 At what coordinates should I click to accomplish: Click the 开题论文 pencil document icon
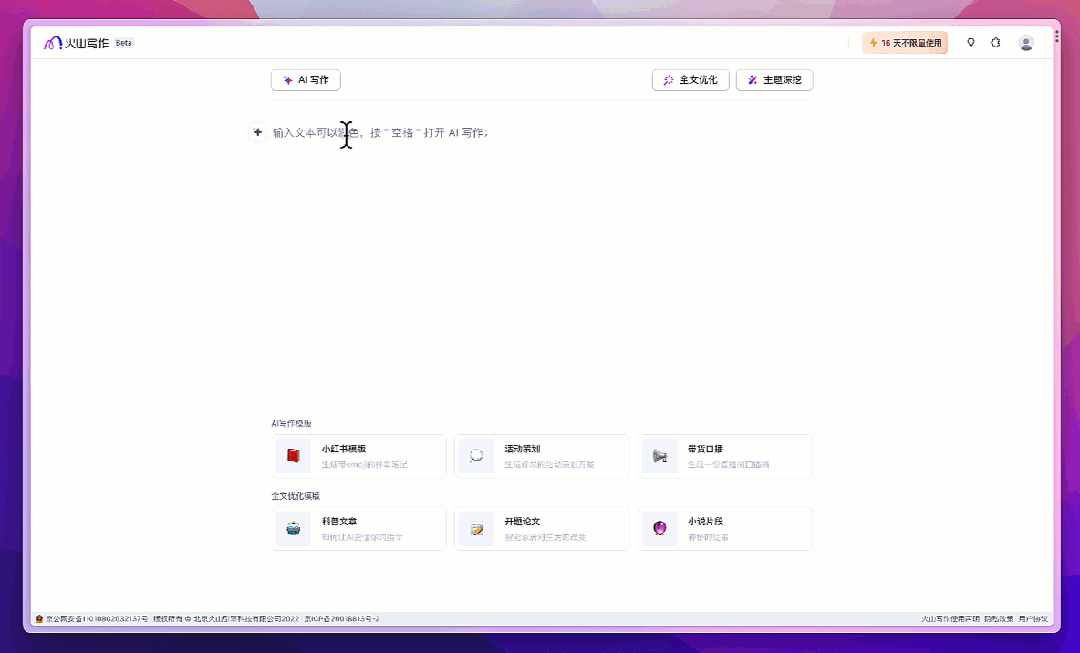point(475,529)
